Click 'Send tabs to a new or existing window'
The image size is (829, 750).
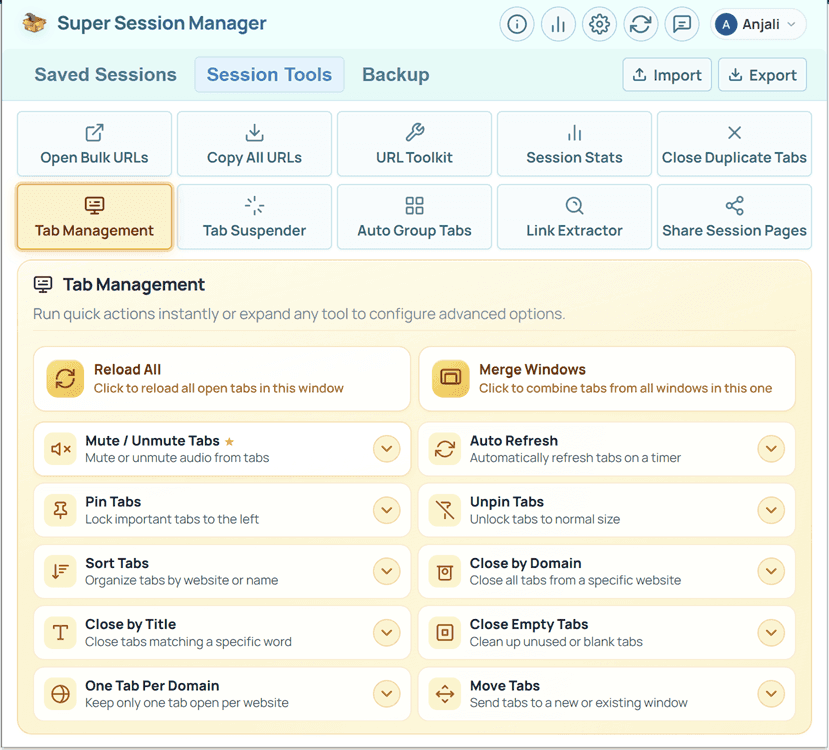pyautogui.click(x=578, y=703)
